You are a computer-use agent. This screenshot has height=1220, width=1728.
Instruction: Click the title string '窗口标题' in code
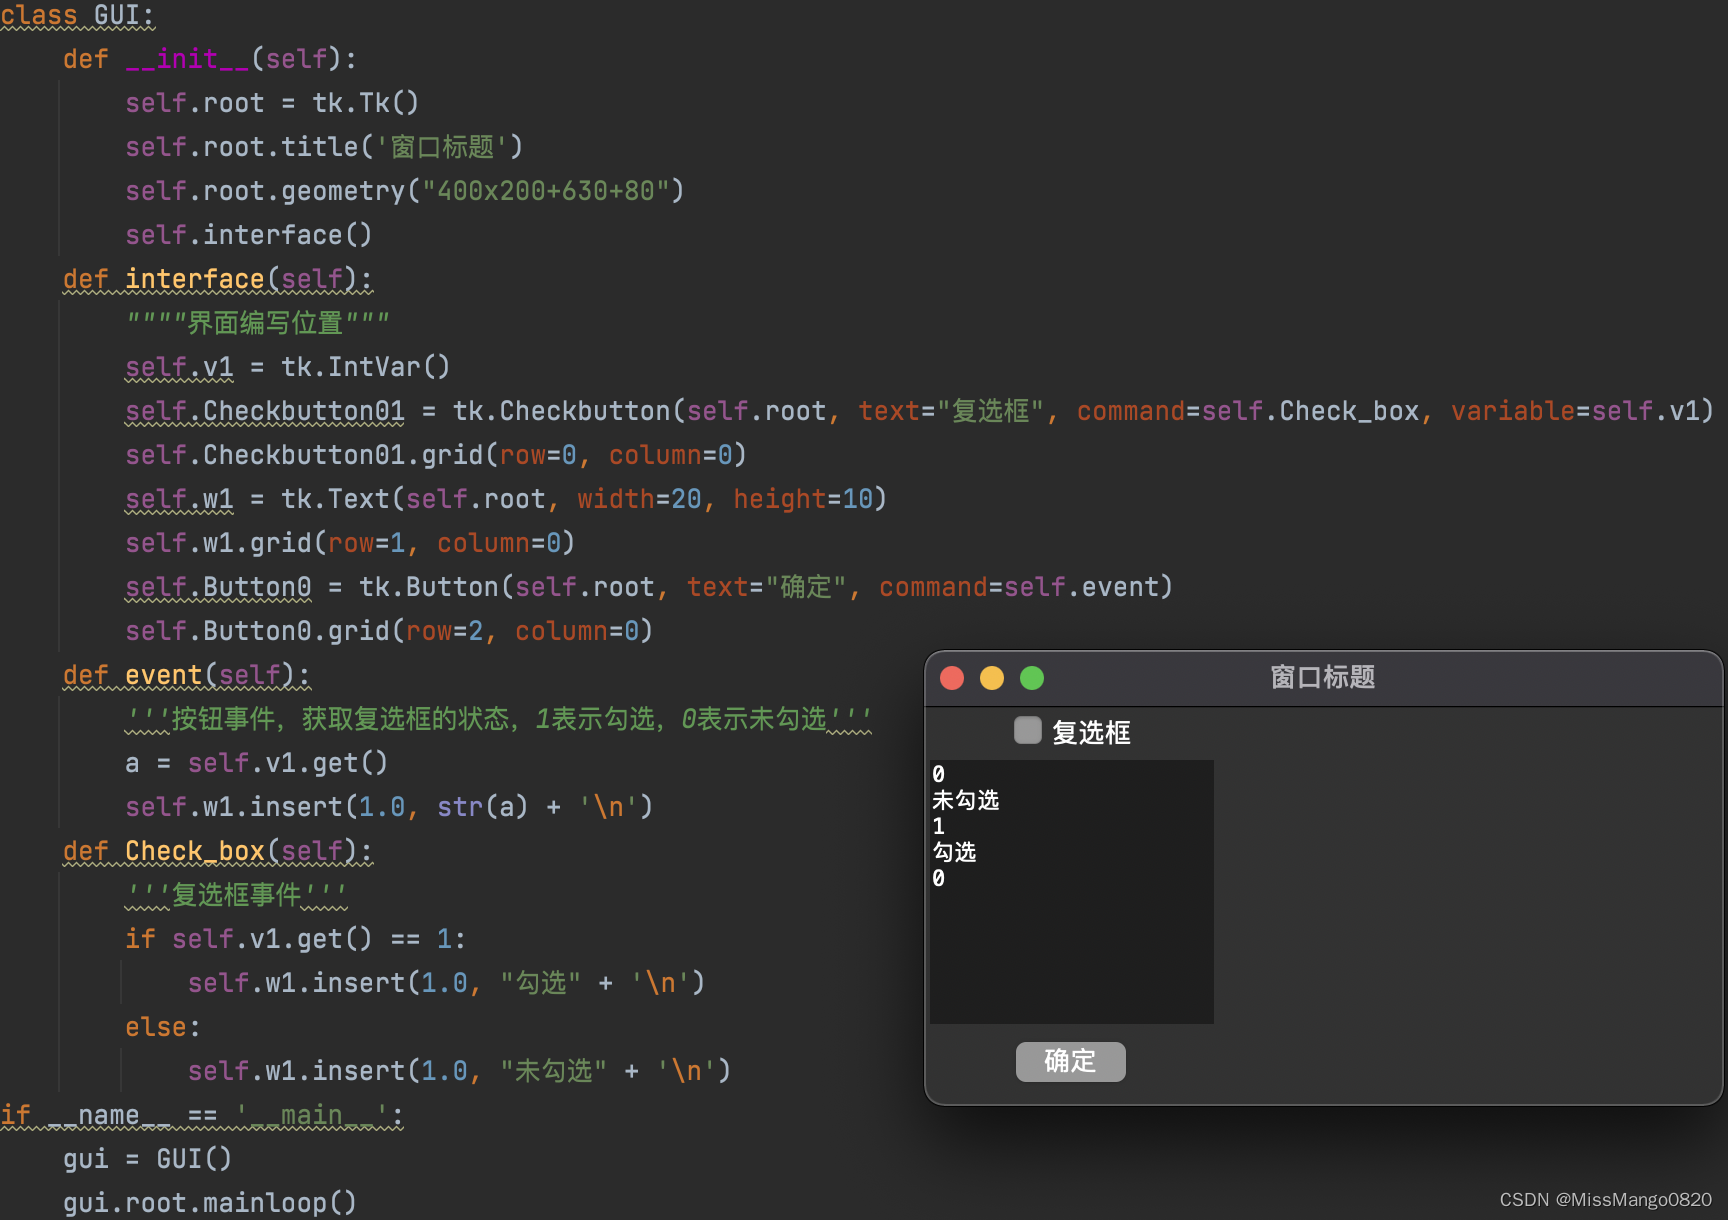pos(441,147)
